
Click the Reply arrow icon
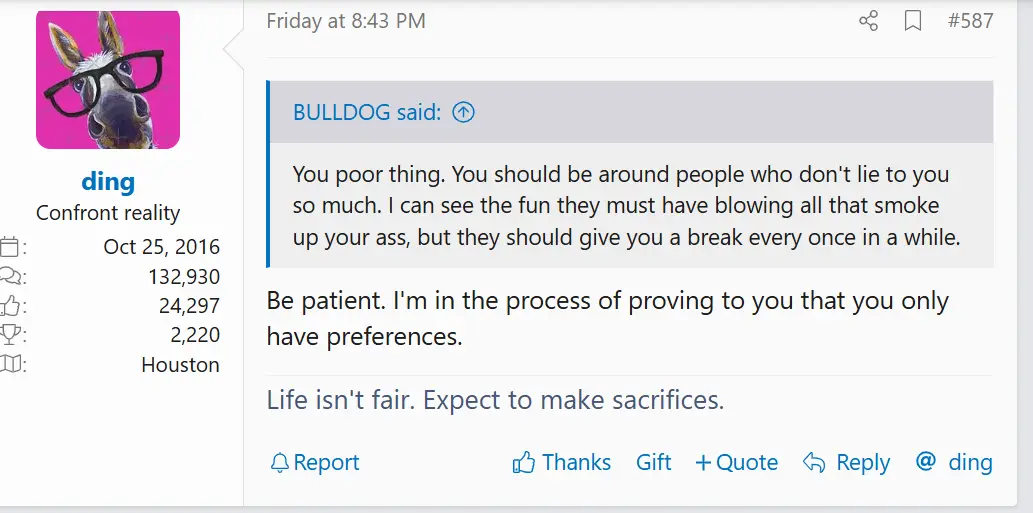[x=814, y=463]
